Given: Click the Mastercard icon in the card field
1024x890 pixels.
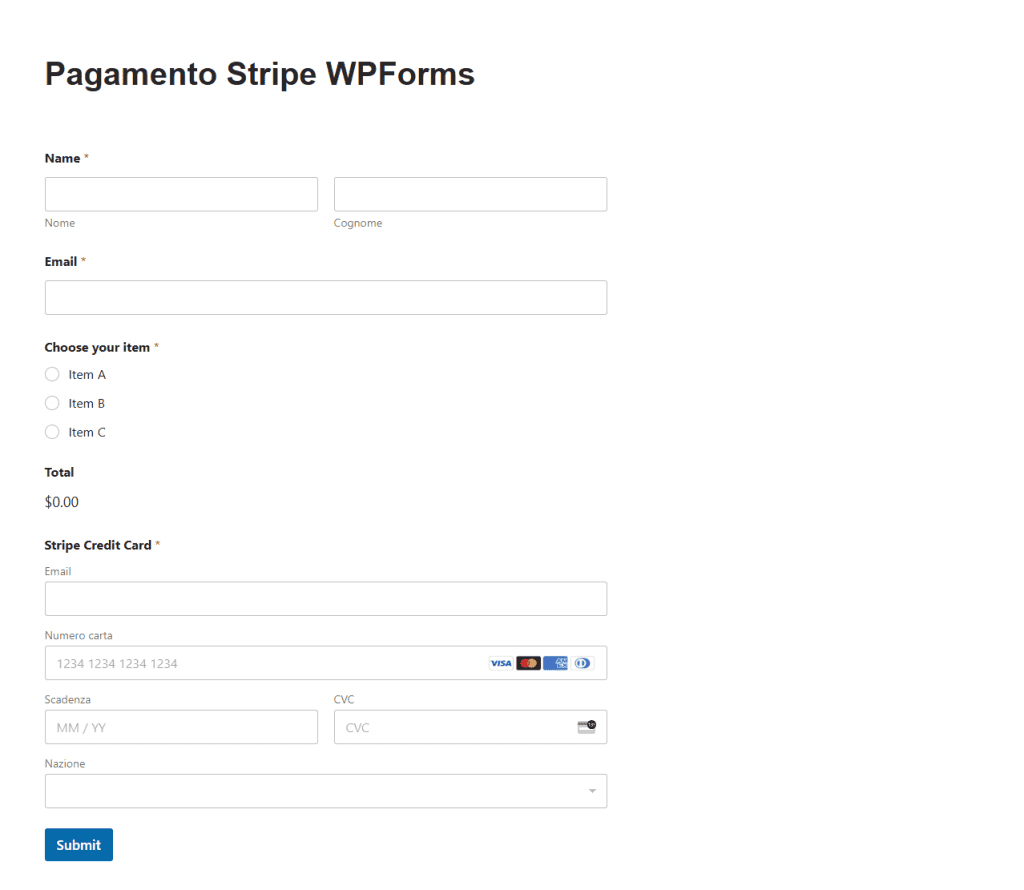Looking at the screenshot, I should 528,663.
